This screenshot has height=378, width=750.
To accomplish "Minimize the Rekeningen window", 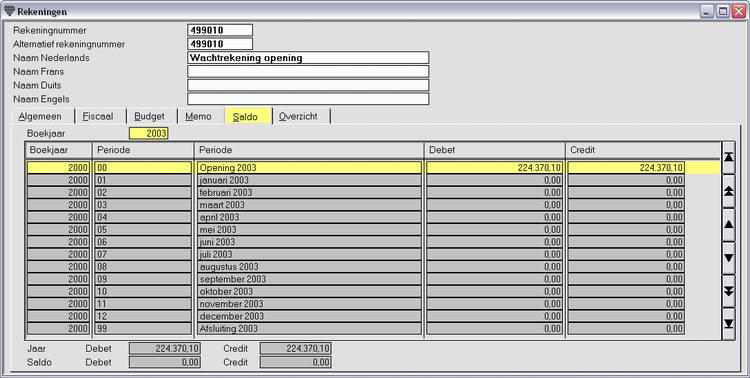I will tap(707, 11).
